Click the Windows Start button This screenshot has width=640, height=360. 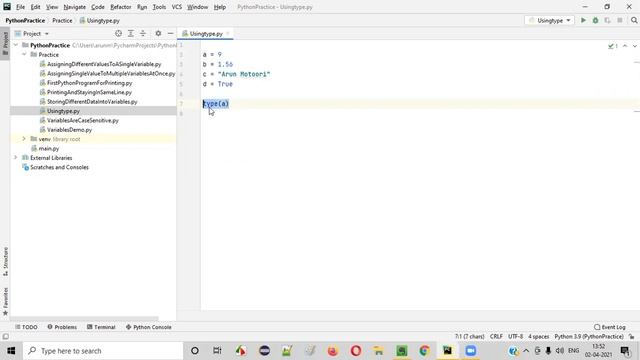(x=11, y=351)
